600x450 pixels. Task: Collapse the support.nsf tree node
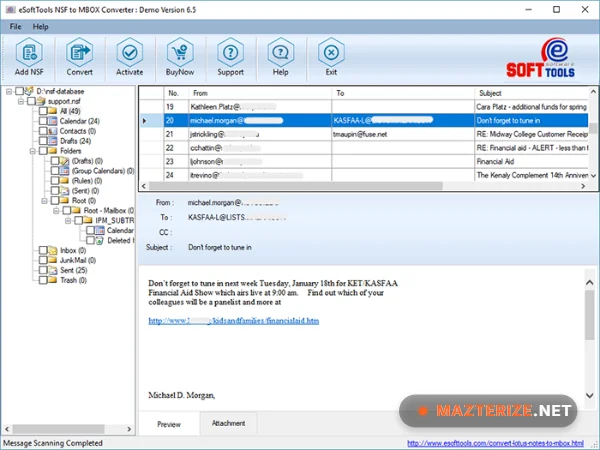pos(21,101)
